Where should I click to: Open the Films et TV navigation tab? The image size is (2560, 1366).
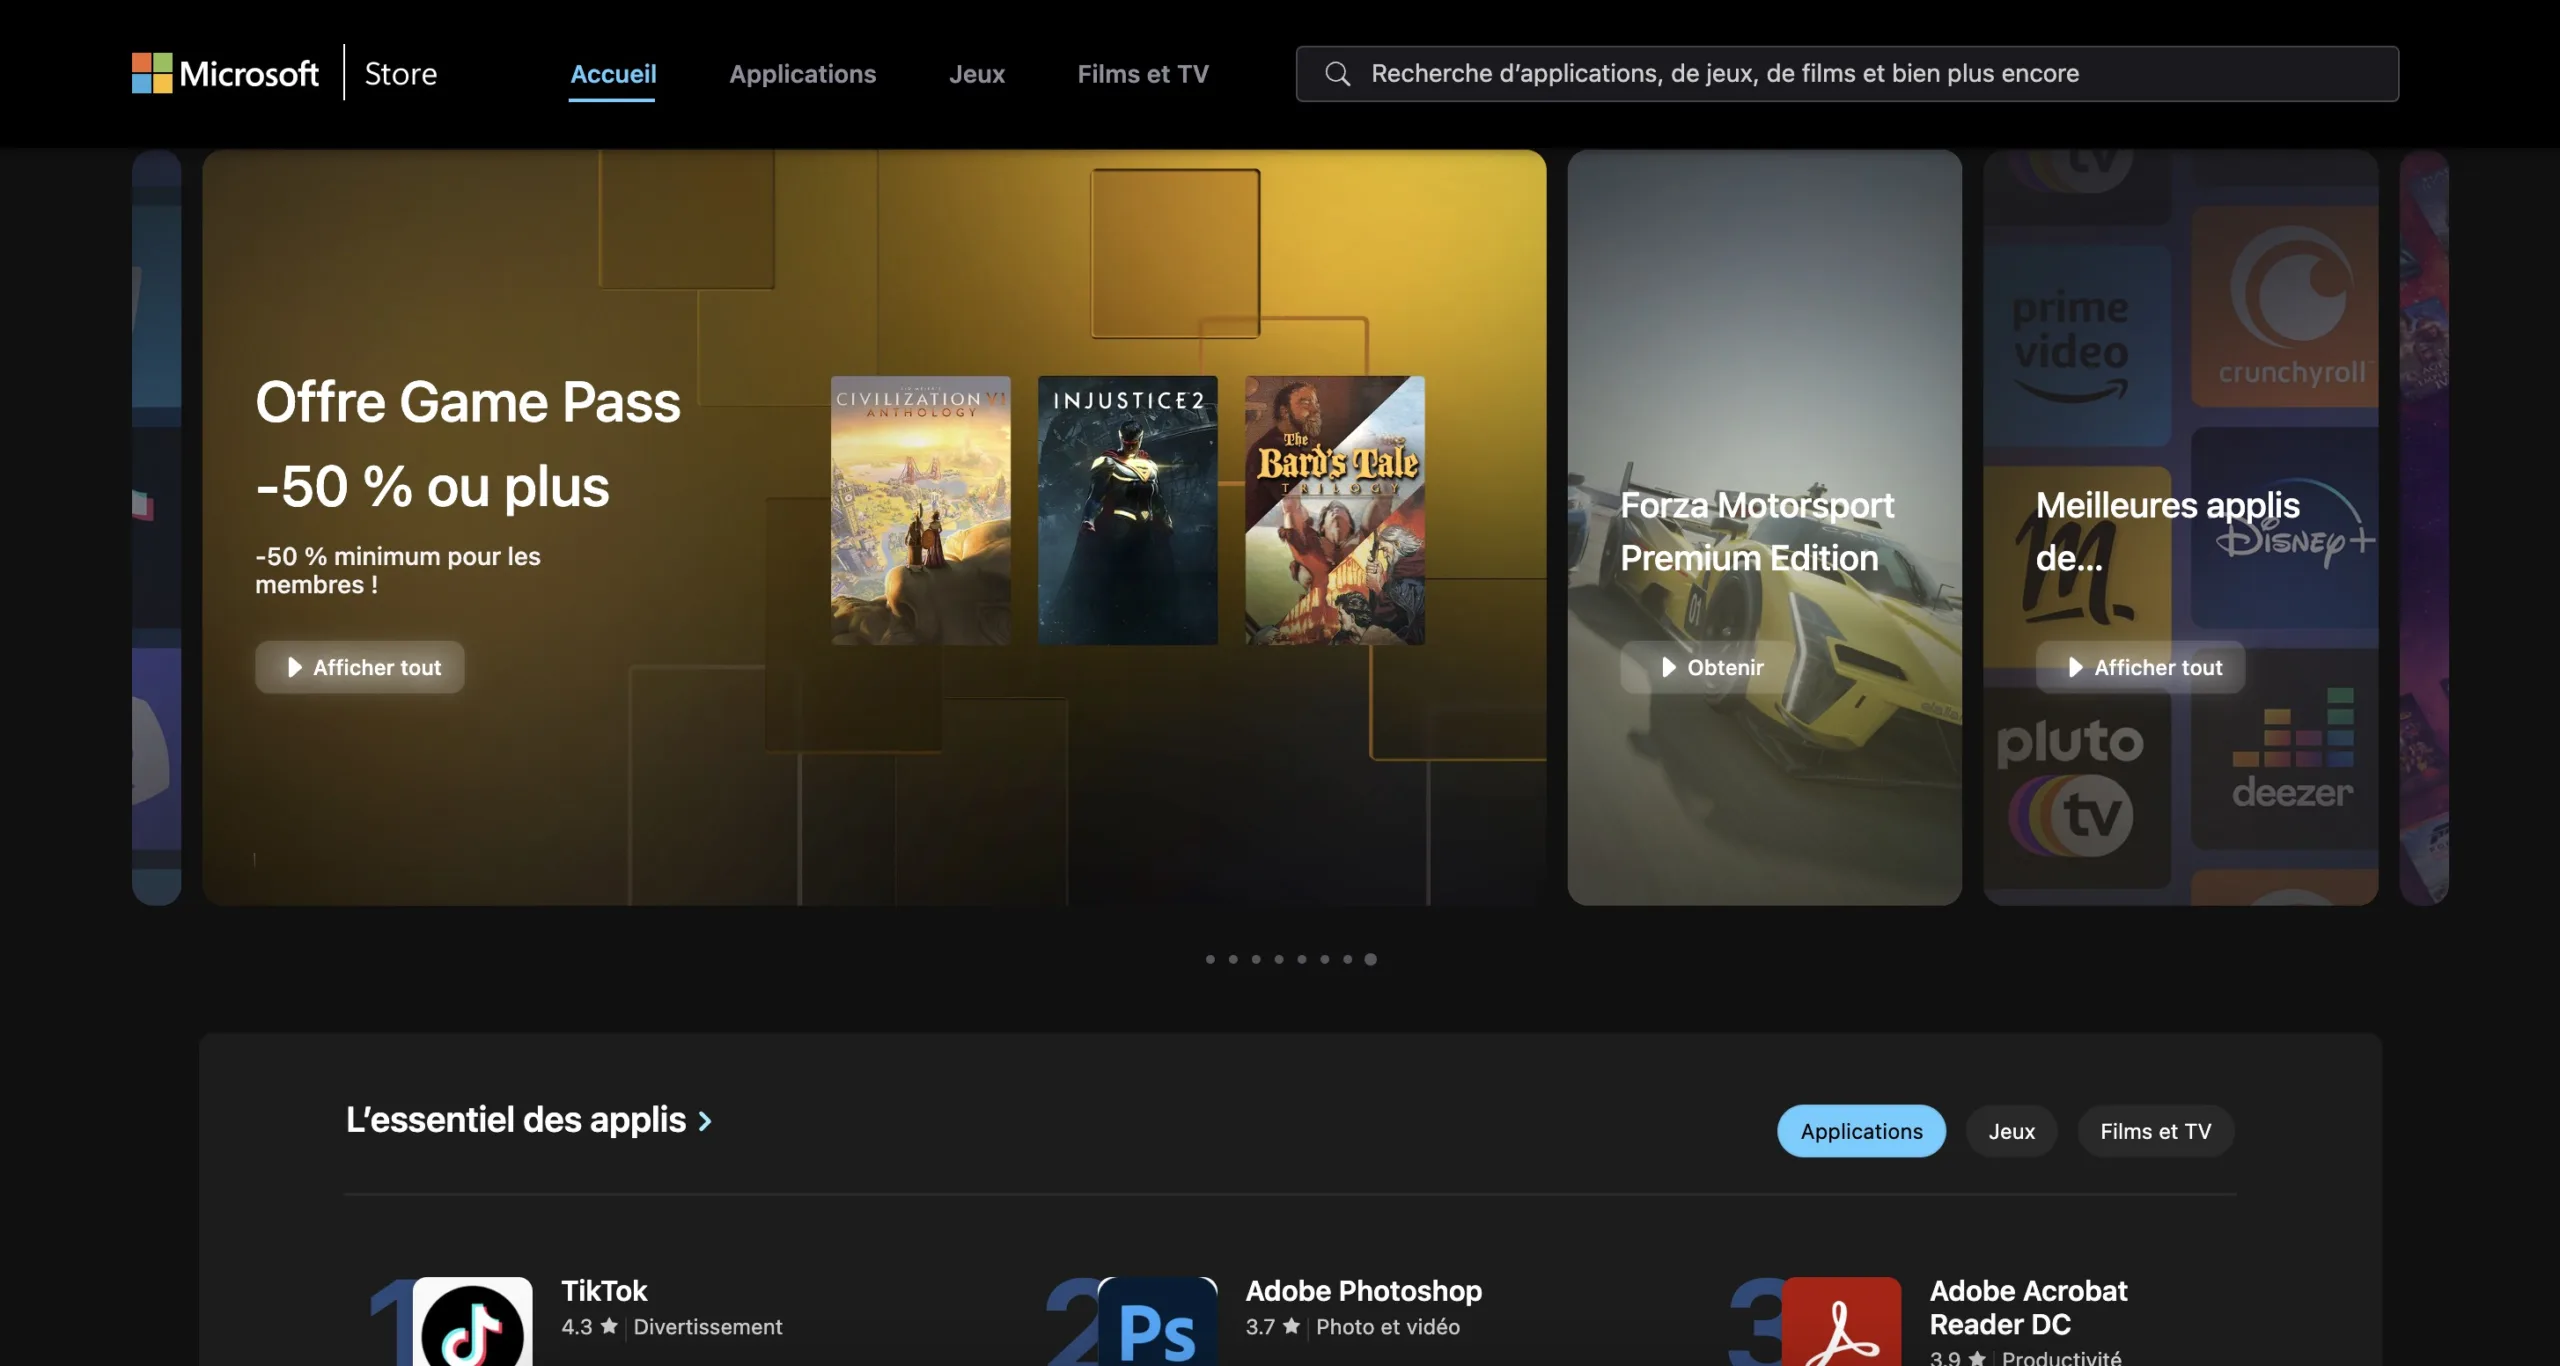coord(1143,73)
